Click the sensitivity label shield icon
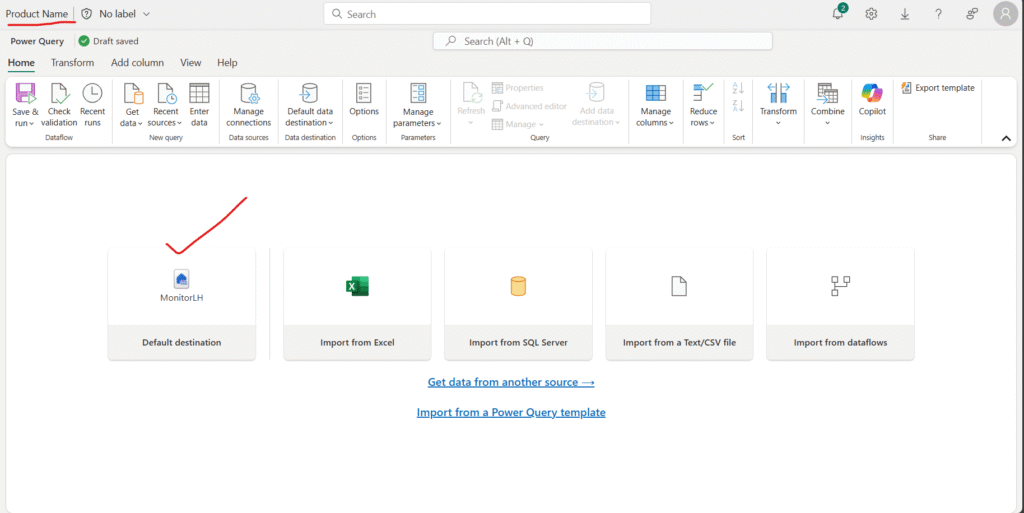Viewport: 1024px width, 513px height. click(86, 14)
